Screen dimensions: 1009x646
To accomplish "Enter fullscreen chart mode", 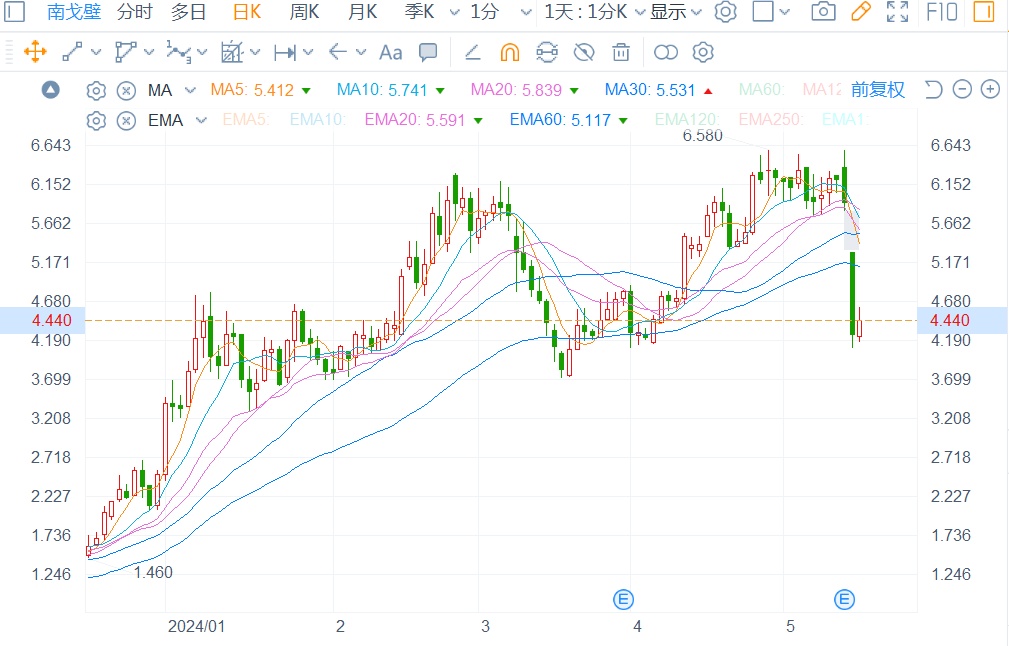I will (897, 12).
